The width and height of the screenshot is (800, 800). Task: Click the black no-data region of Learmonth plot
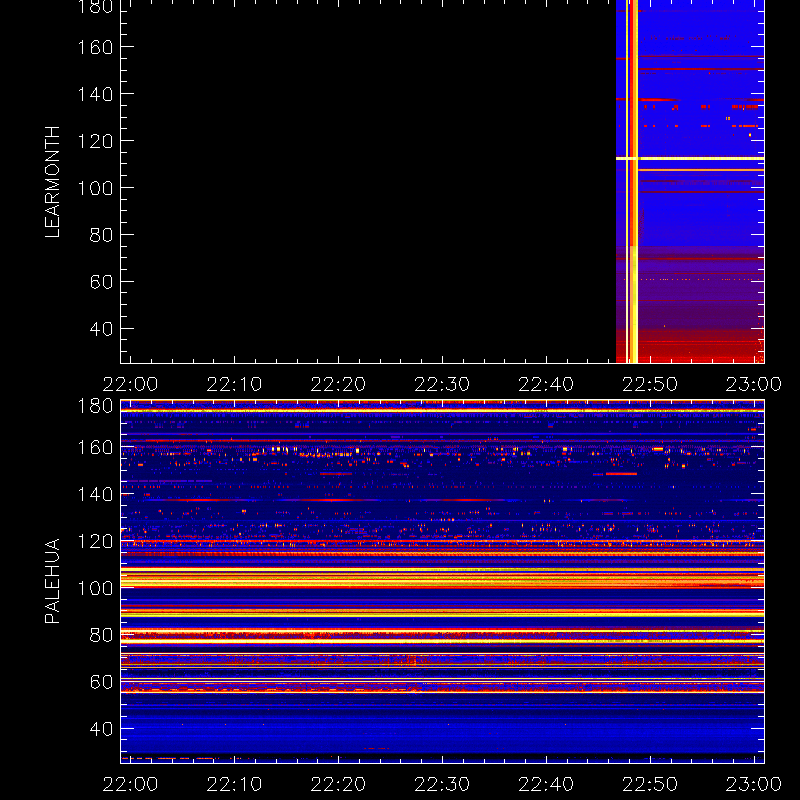click(x=368, y=181)
